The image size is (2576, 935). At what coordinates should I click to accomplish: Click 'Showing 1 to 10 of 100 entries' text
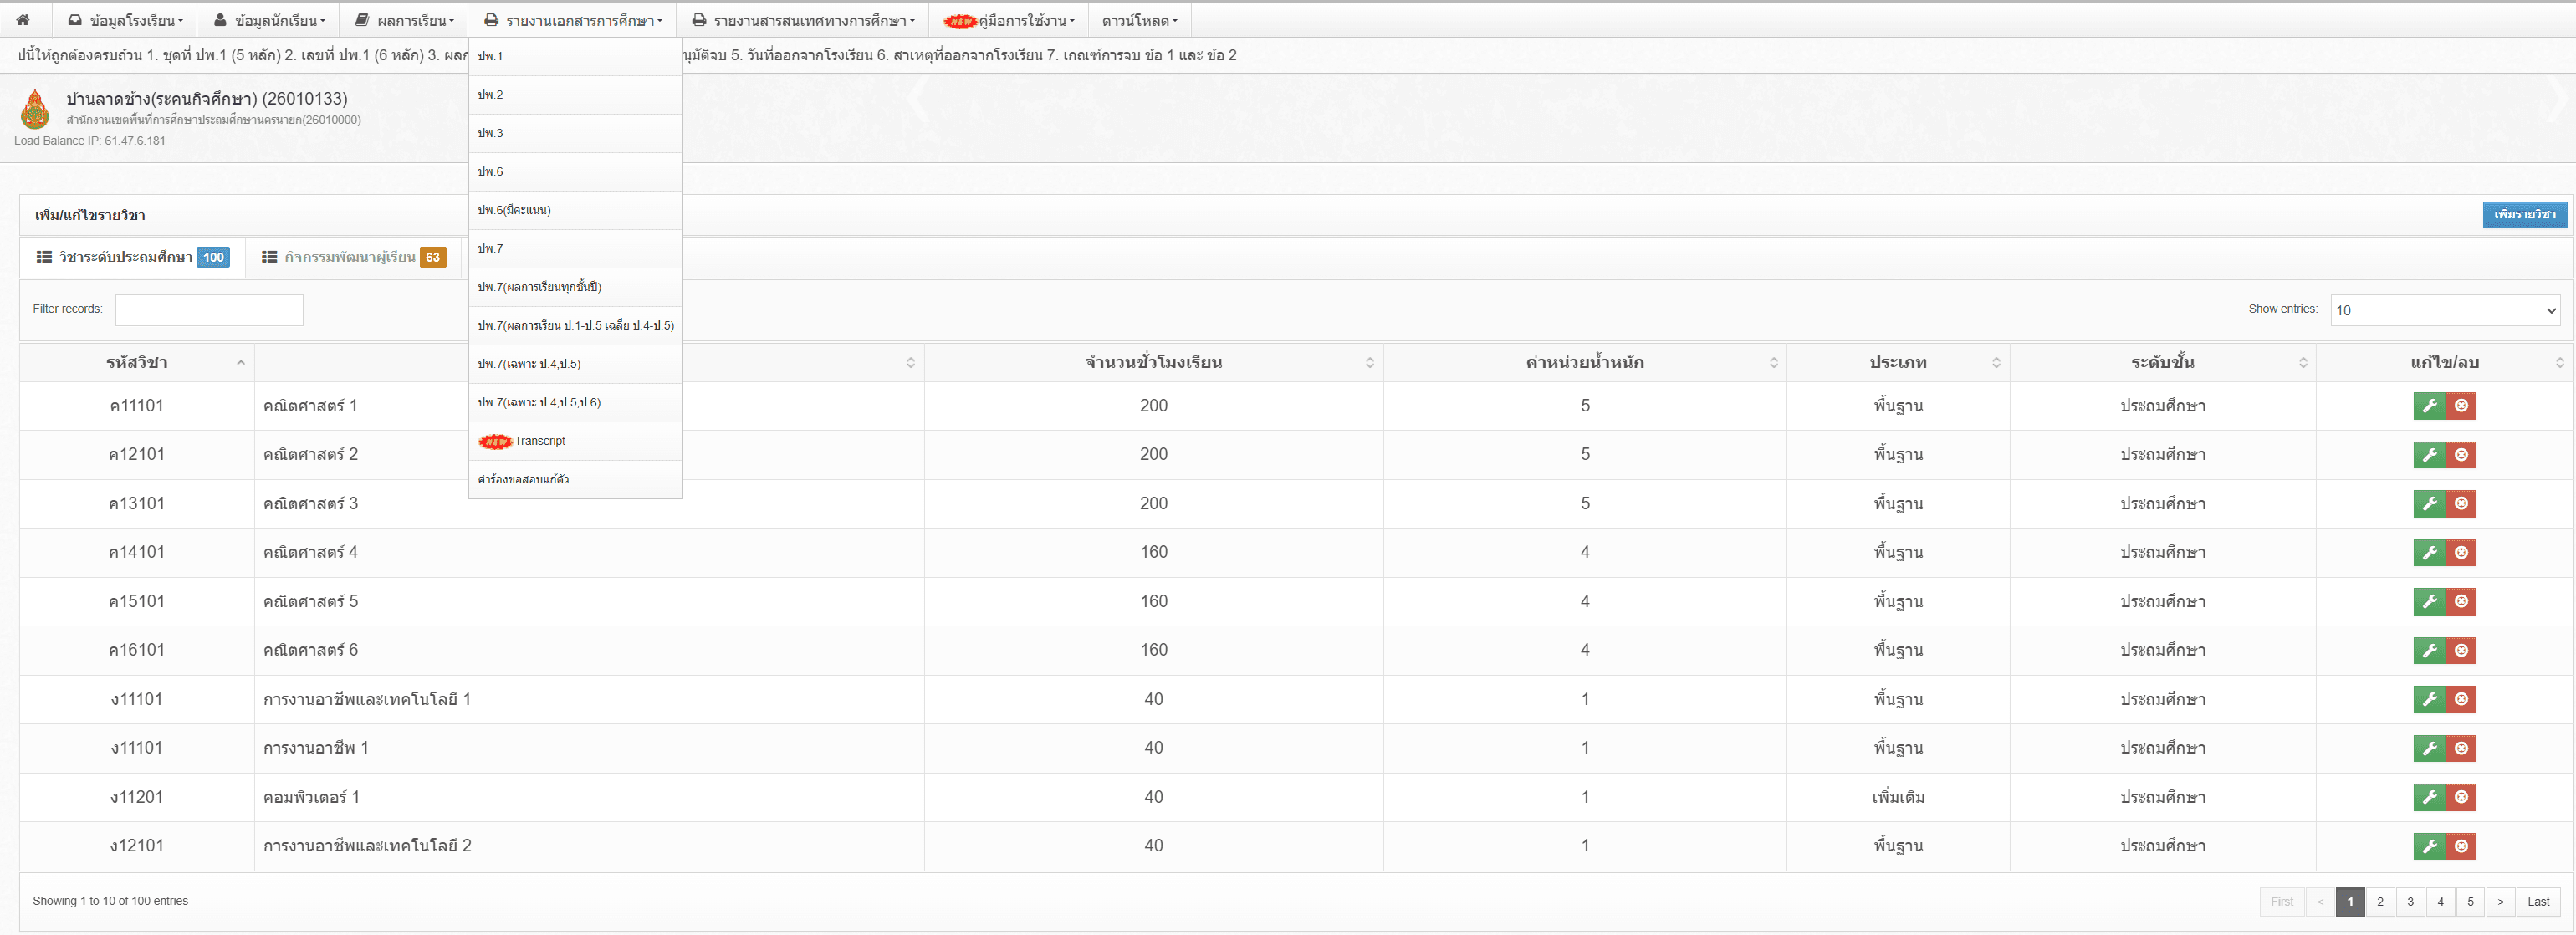pos(110,901)
